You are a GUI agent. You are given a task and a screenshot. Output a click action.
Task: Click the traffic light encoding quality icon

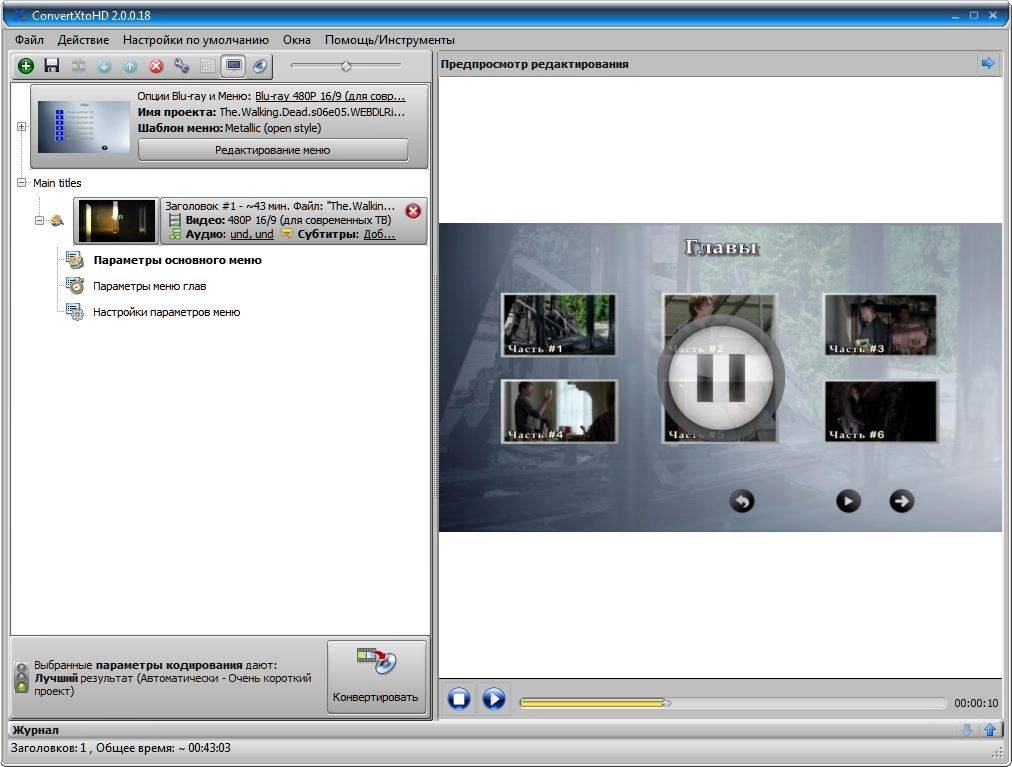click(x=22, y=677)
